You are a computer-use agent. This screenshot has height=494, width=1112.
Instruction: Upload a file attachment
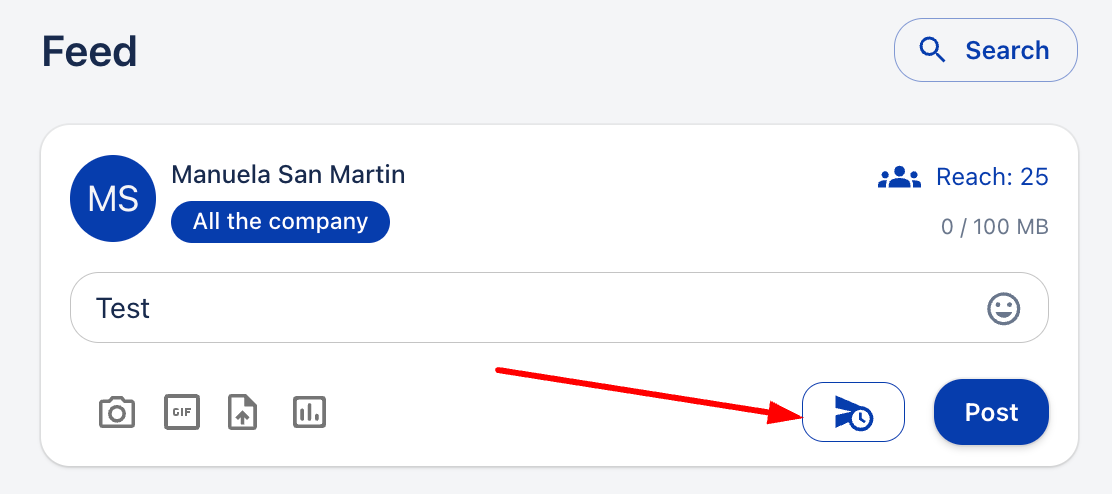tap(243, 412)
